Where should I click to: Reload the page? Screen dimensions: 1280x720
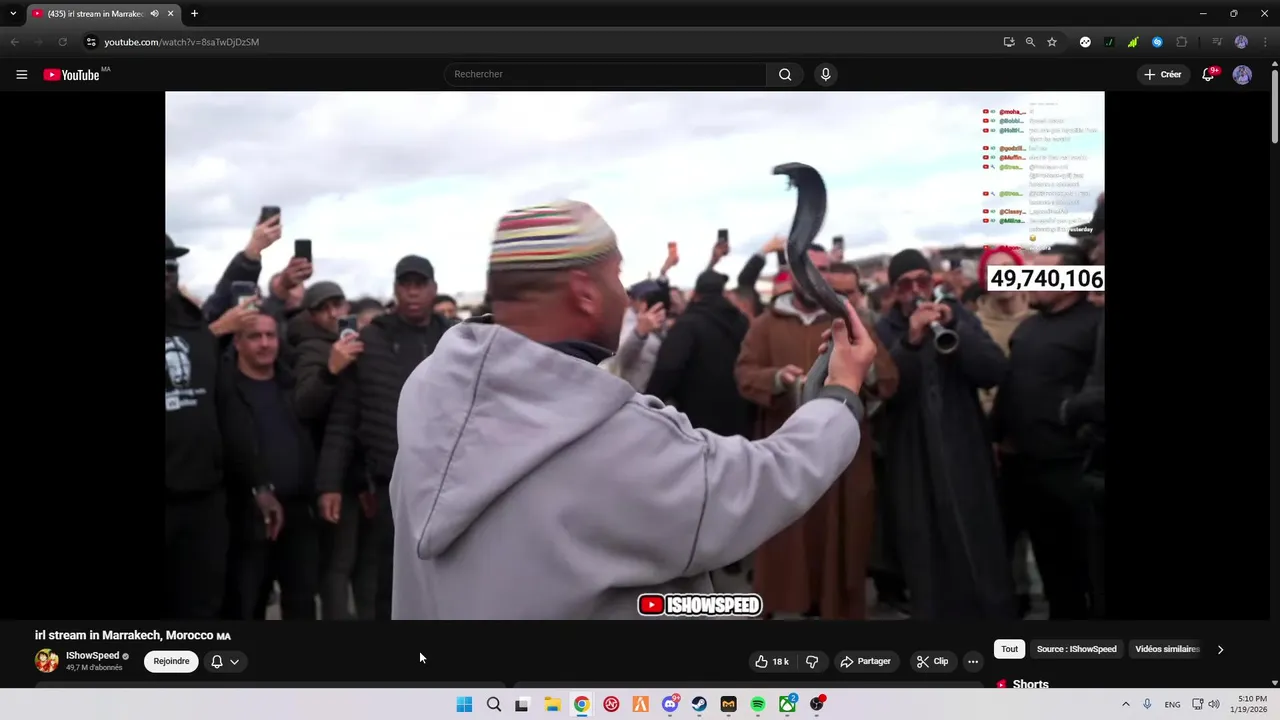[x=62, y=42]
